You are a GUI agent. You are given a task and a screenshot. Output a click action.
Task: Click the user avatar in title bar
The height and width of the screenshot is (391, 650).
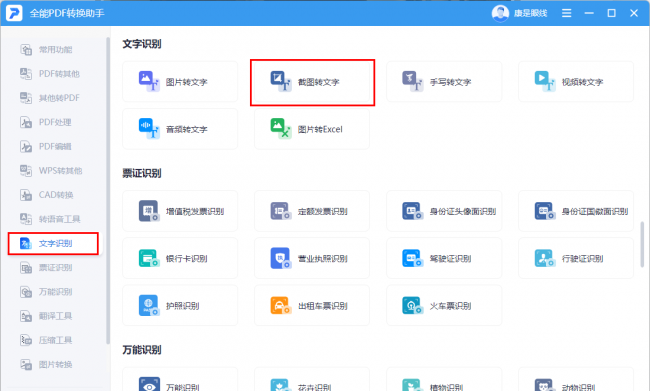(500, 13)
